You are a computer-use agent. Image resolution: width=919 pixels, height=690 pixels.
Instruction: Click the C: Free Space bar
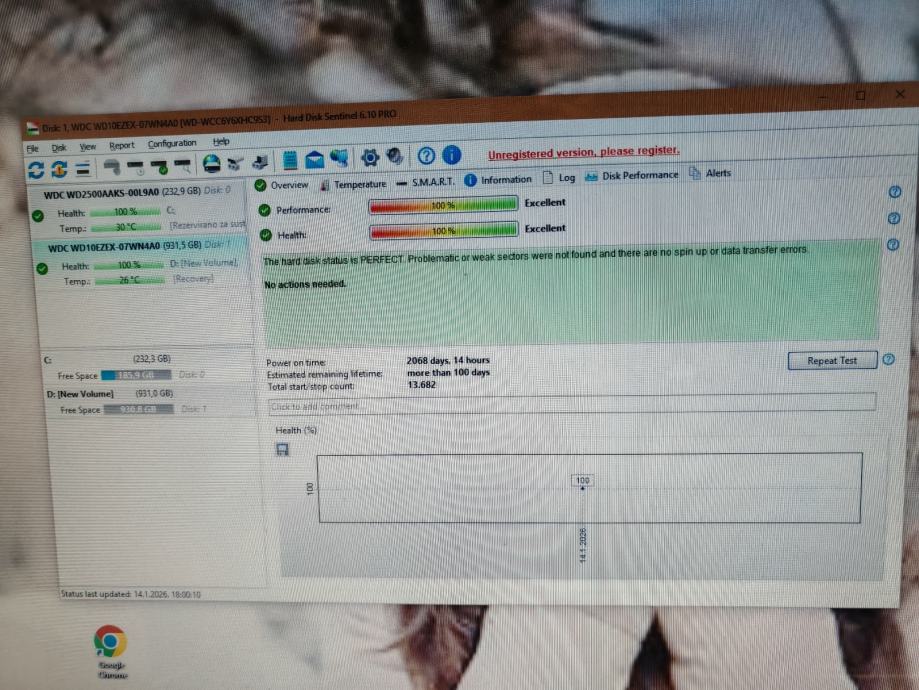[136, 375]
